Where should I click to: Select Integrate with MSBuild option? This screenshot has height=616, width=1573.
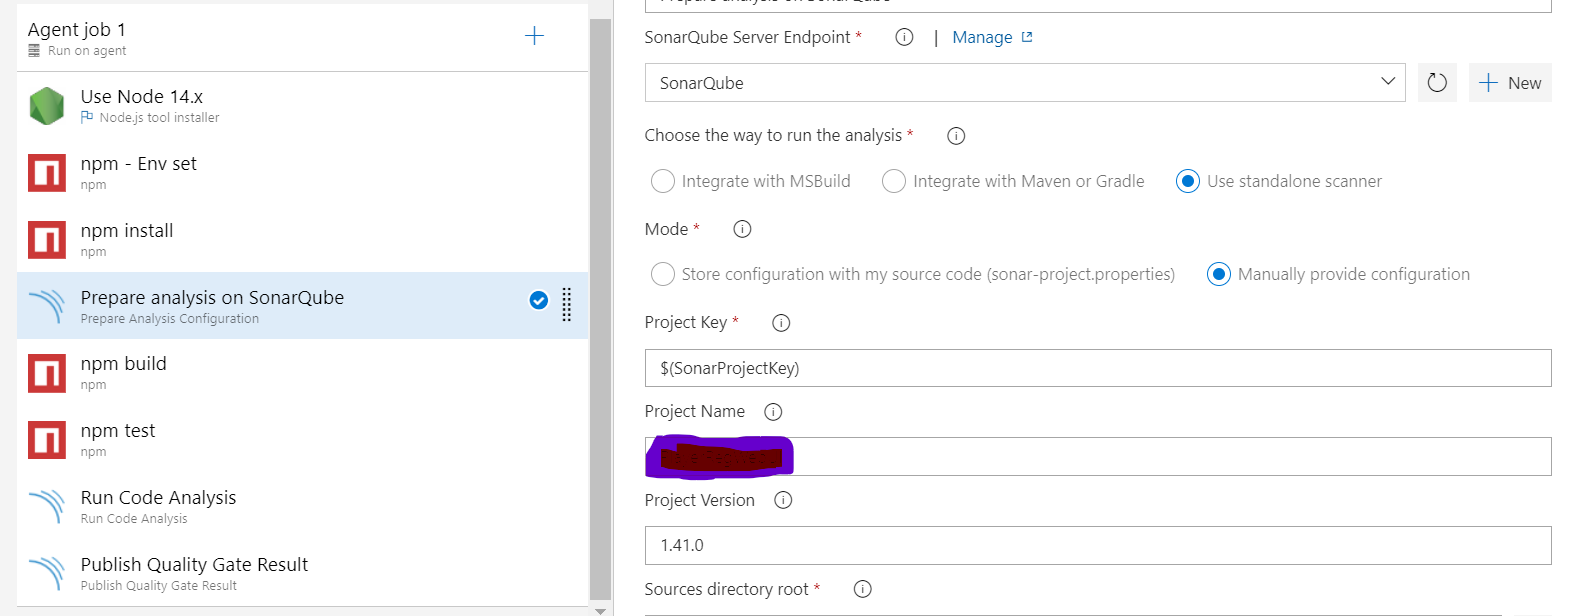(x=663, y=181)
